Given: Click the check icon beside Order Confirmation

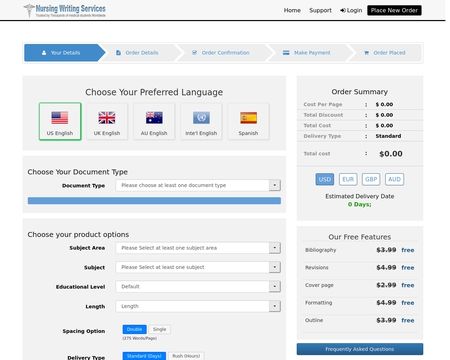Looking at the screenshot, I should (194, 53).
